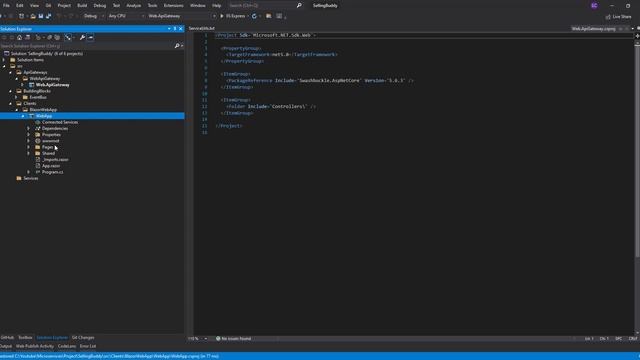Click the hot reload refresh icon
This screenshot has height=360, width=640.
[254, 16]
